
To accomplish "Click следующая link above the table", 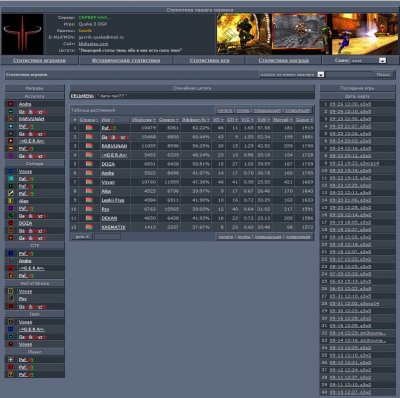I will click(x=298, y=110).
